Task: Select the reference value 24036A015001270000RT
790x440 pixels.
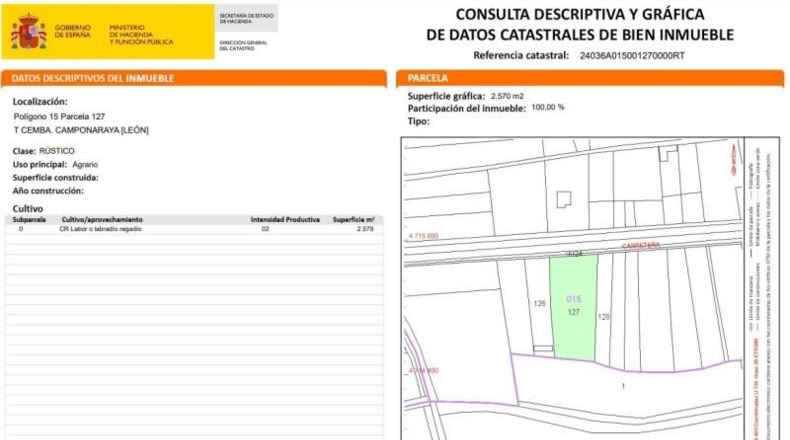Action: (632, 56)
